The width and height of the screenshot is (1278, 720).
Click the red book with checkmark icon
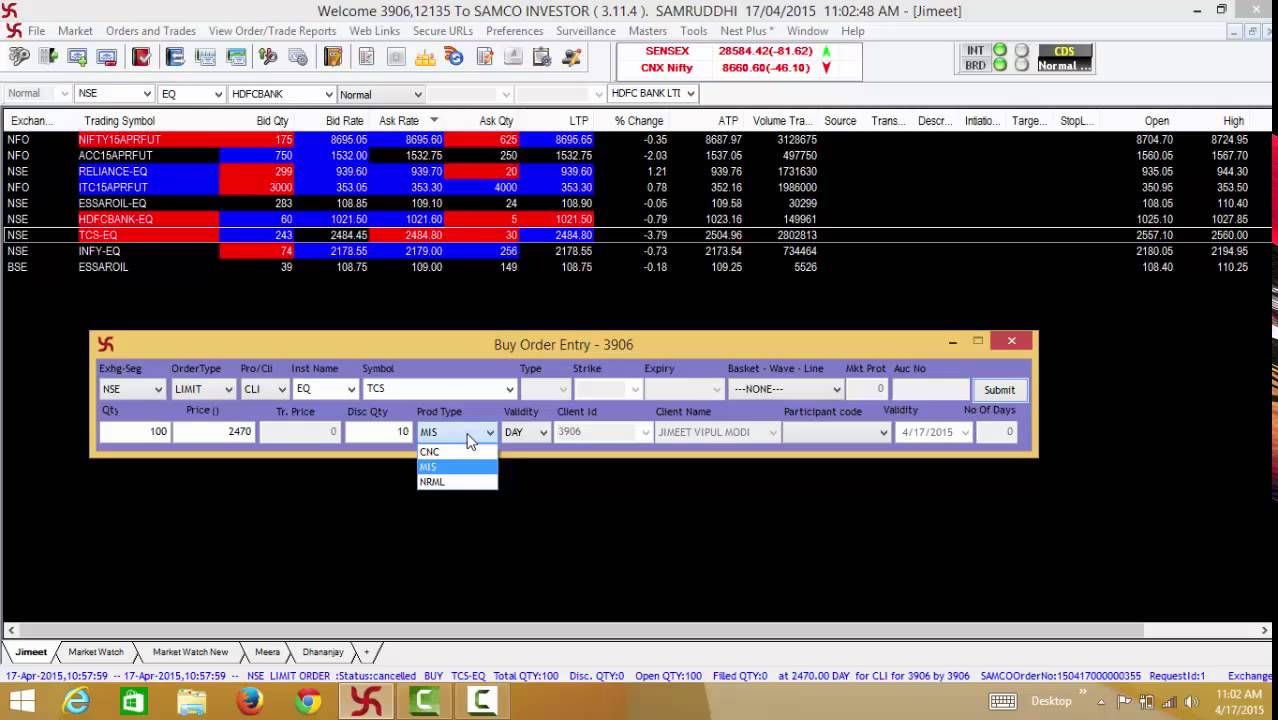pos(141,57)
